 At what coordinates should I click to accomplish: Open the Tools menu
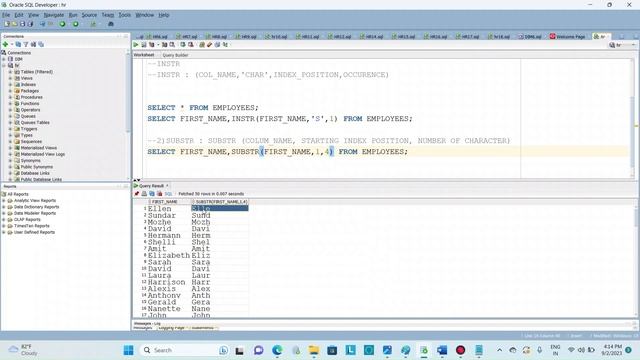coord(124,15)
